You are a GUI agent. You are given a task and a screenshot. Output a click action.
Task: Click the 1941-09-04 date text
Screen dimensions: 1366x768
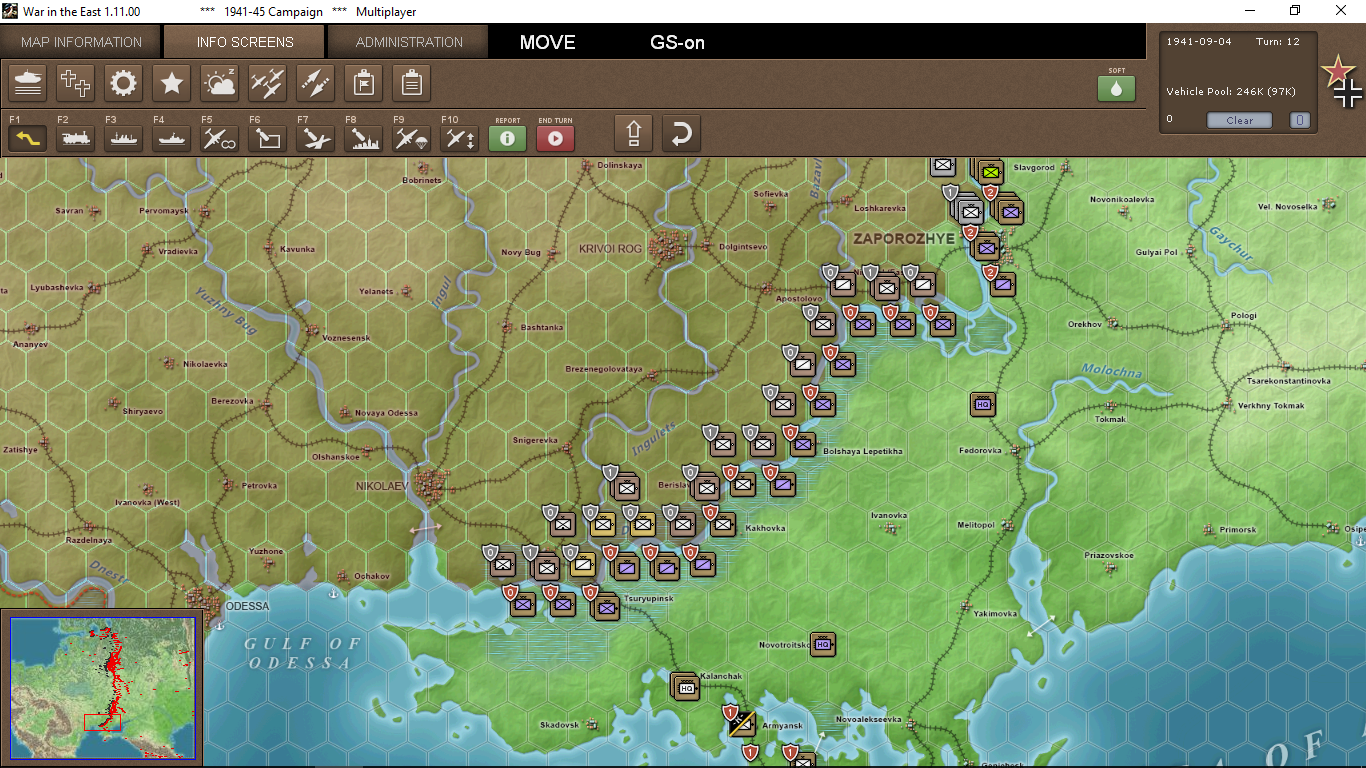click(1198, 41)
